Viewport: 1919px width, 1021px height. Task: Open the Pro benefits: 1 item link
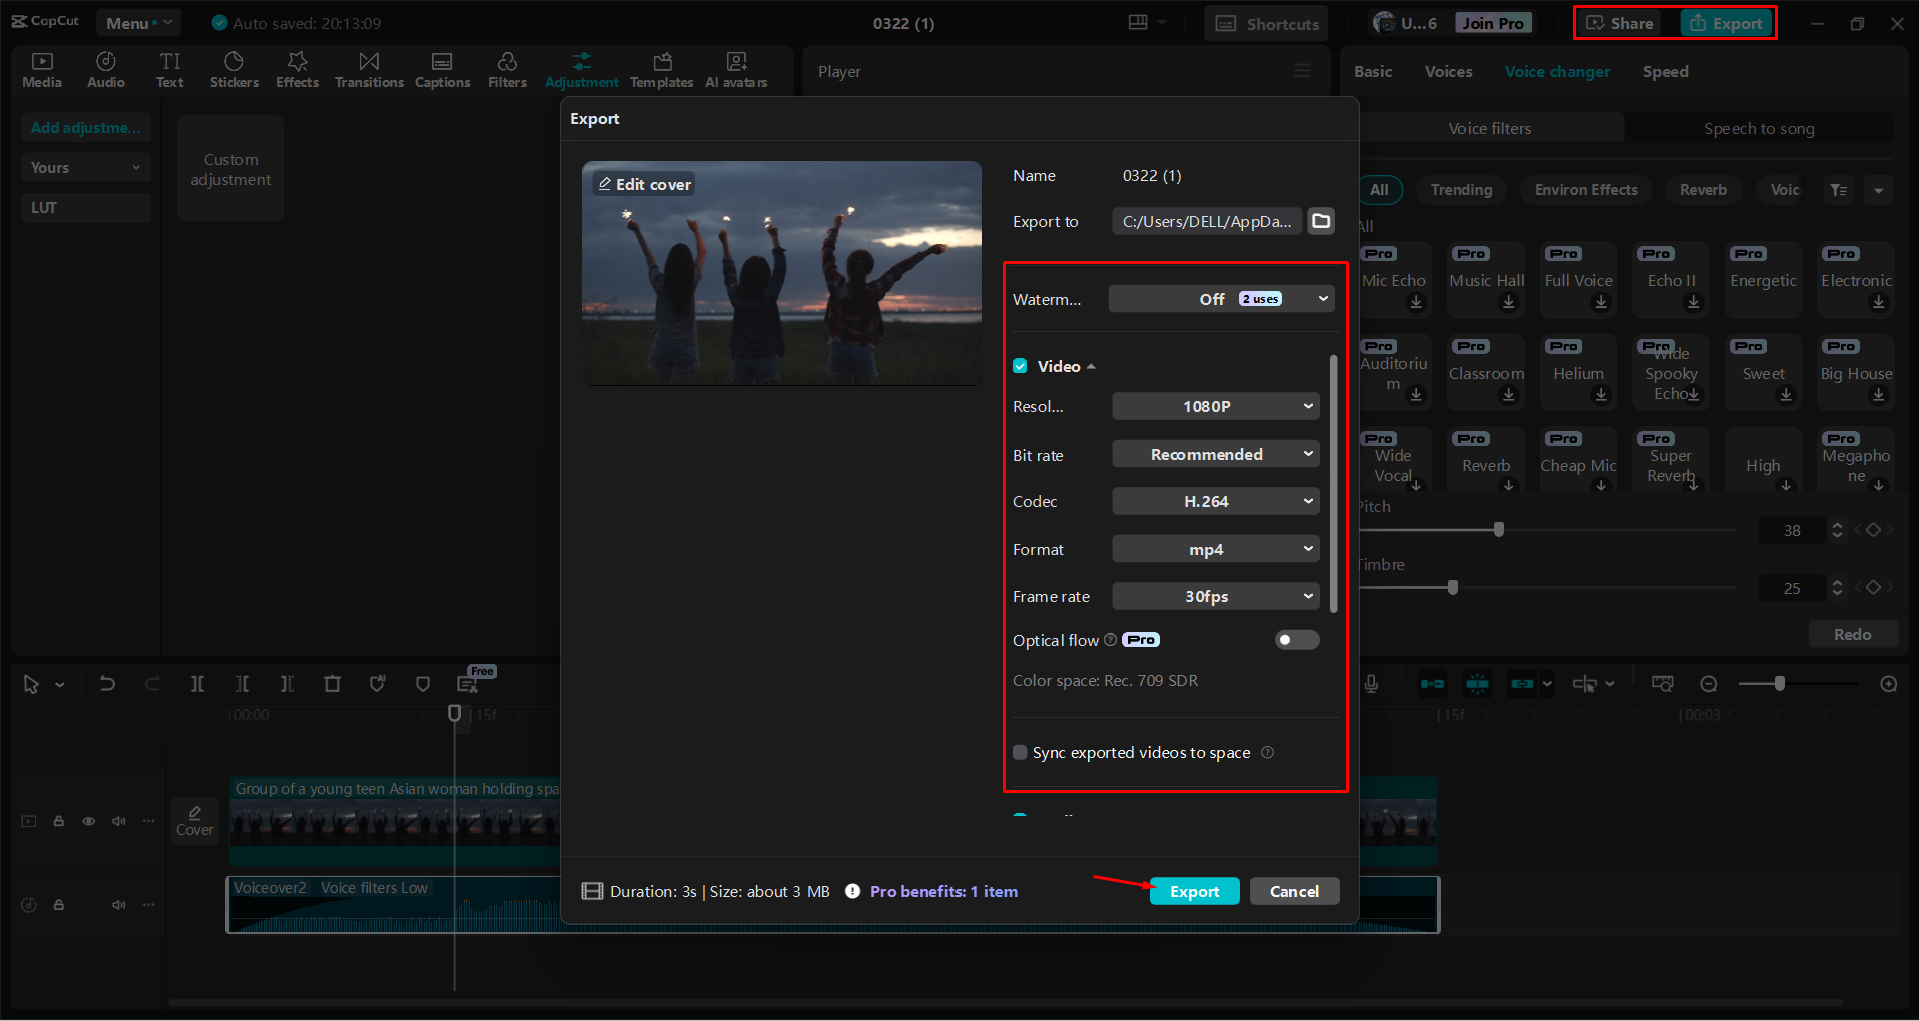point(944,891)
